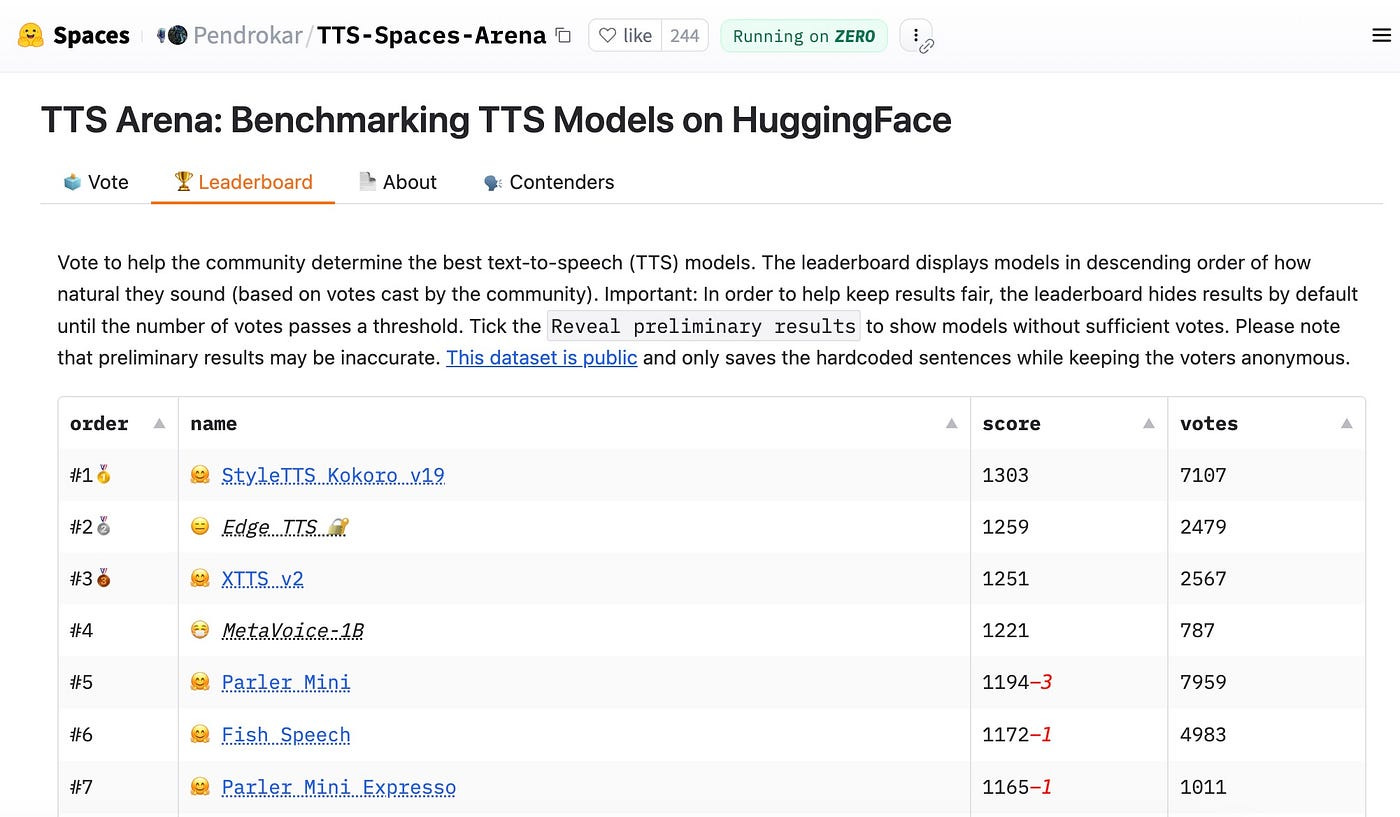The width and height of the screenshot is (1400, 817).
Task: Click the bronze medal icon for #3
Action: [x=104, y=579]
